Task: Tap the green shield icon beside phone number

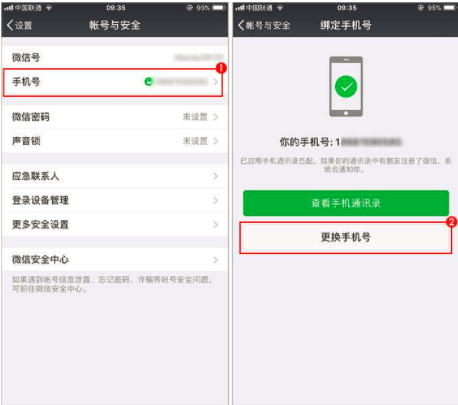Action: [148, 81]
